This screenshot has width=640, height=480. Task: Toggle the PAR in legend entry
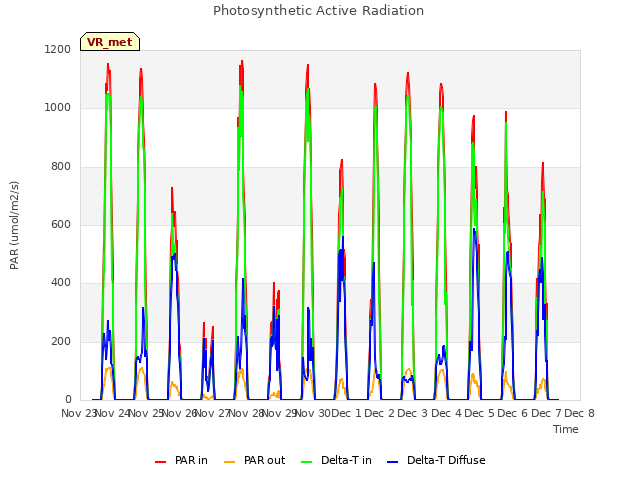pyautogui.click(x=181, y=460)
